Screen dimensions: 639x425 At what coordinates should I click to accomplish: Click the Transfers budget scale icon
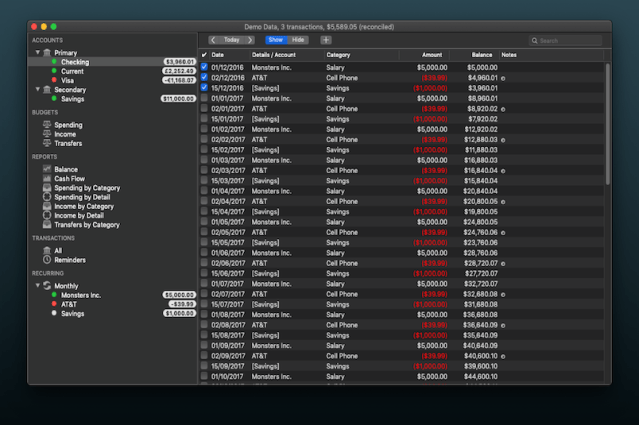[x=47, y=143]
